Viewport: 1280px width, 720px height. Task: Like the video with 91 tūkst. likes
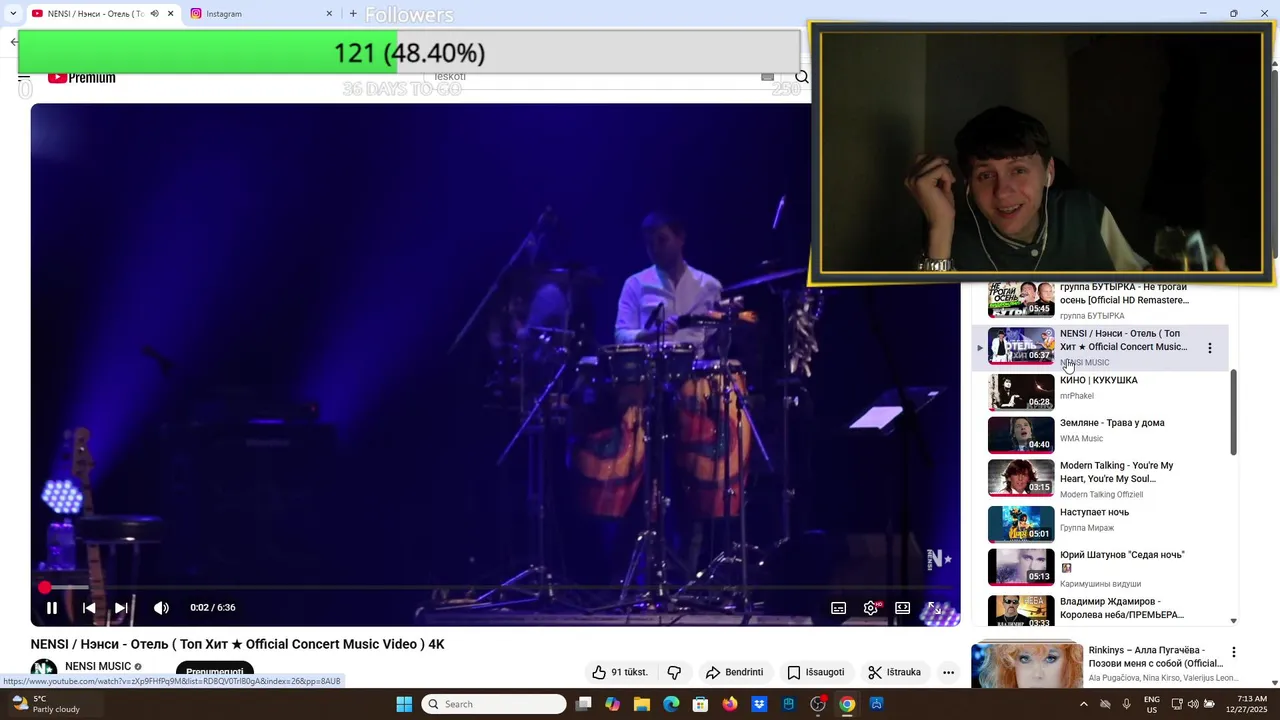(x=620, y=672)
